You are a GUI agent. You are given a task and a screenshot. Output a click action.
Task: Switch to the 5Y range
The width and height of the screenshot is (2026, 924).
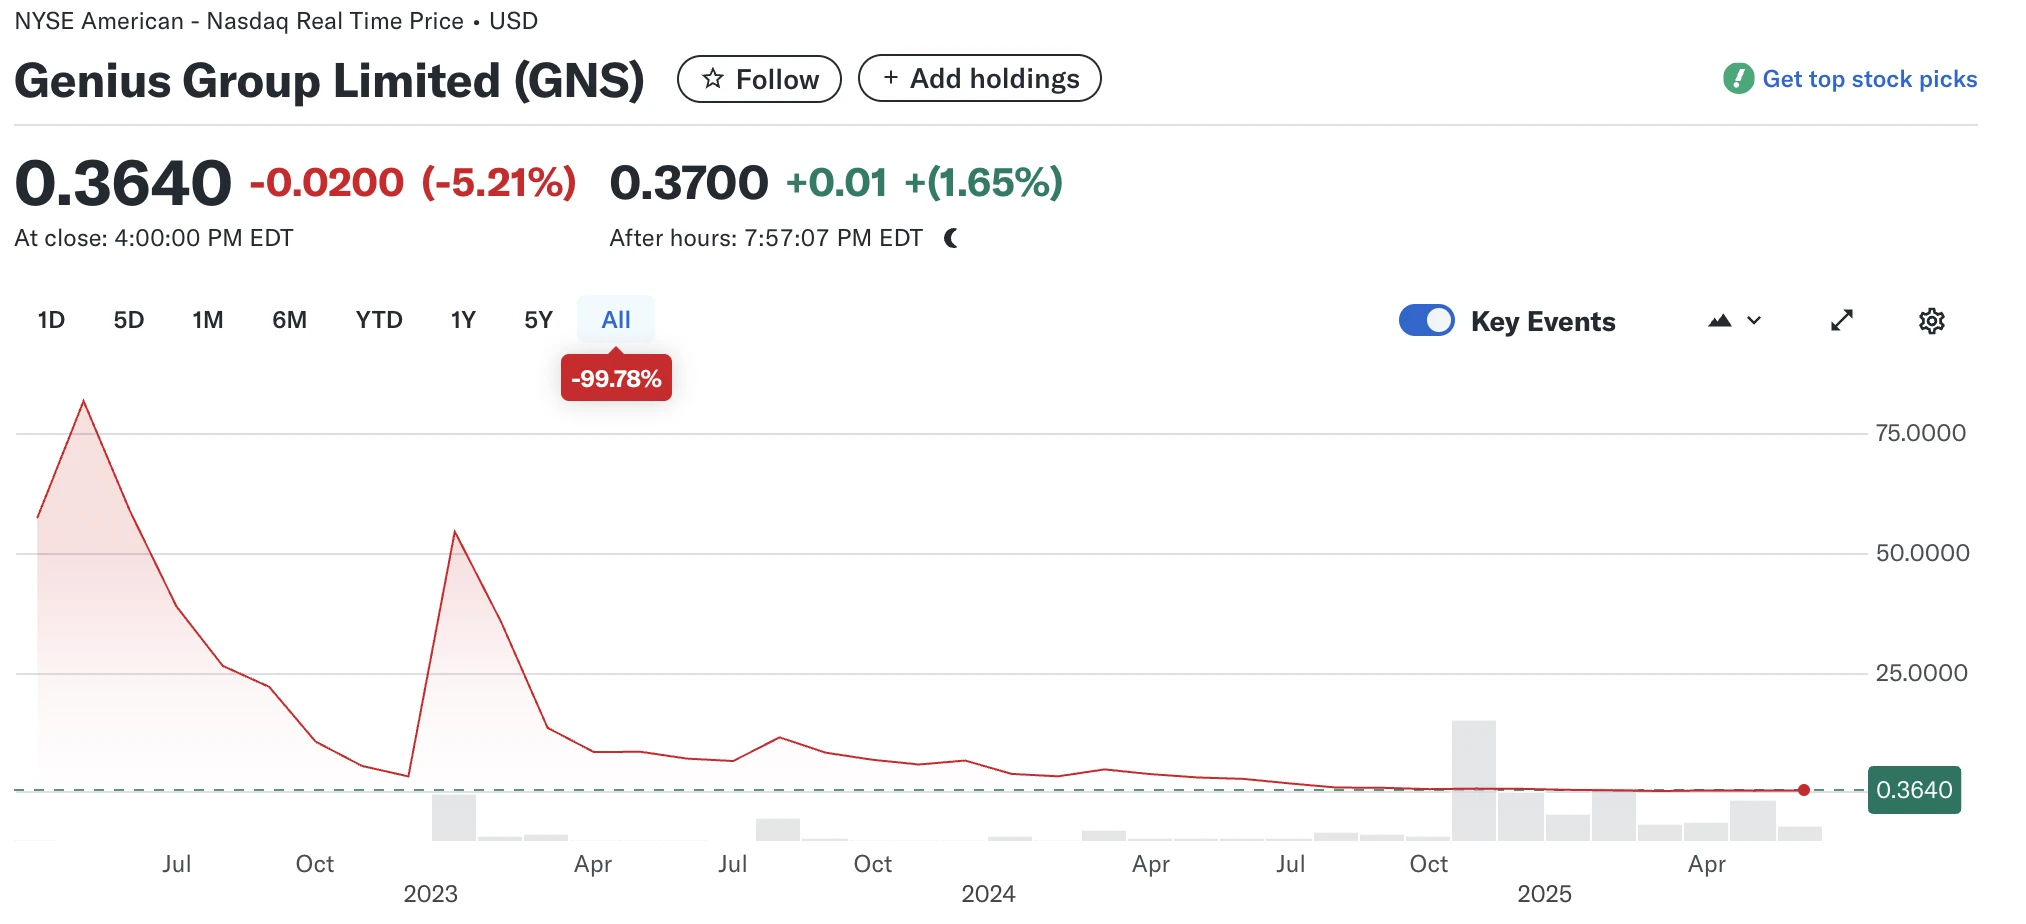tap(538, 320)
